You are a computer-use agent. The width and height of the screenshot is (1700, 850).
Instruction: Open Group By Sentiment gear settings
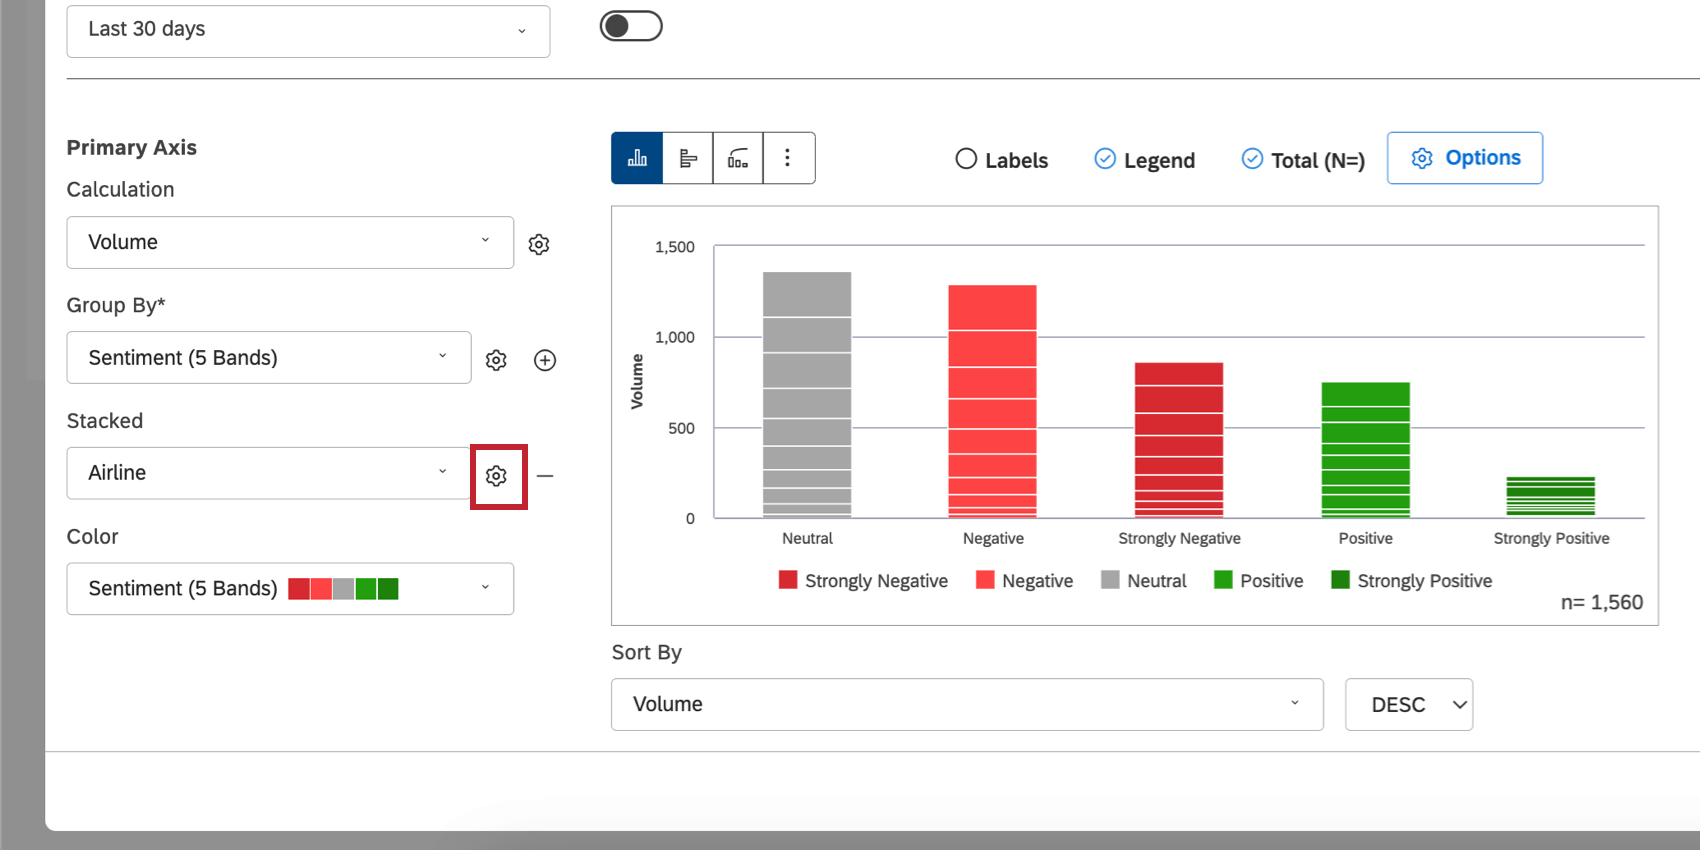click(x=496, y=360)
